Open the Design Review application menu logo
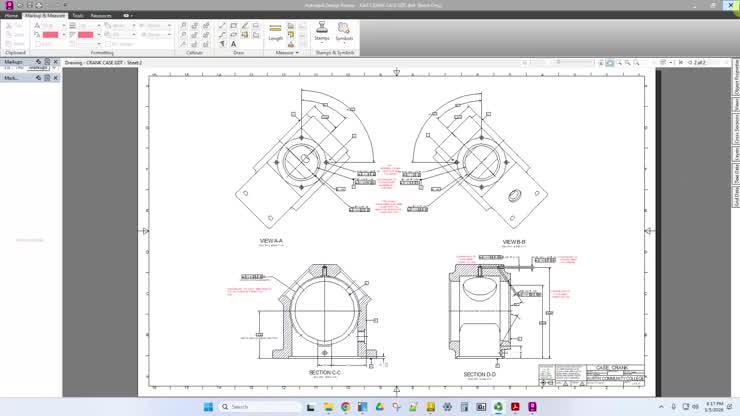Viewport: 740px width, 416px height. click(x=9, y=5)
